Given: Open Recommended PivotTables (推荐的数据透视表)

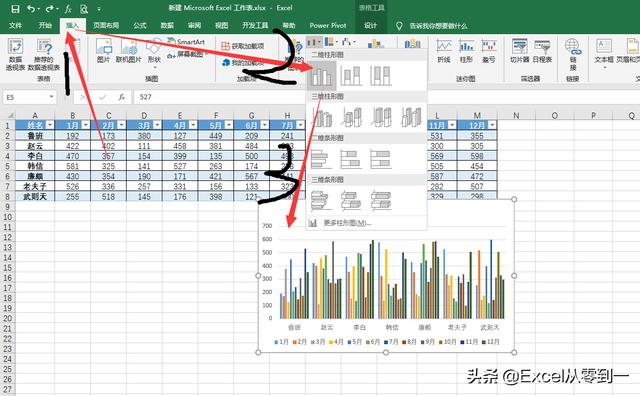Looking at the screenshot, I should coord(44,55).
